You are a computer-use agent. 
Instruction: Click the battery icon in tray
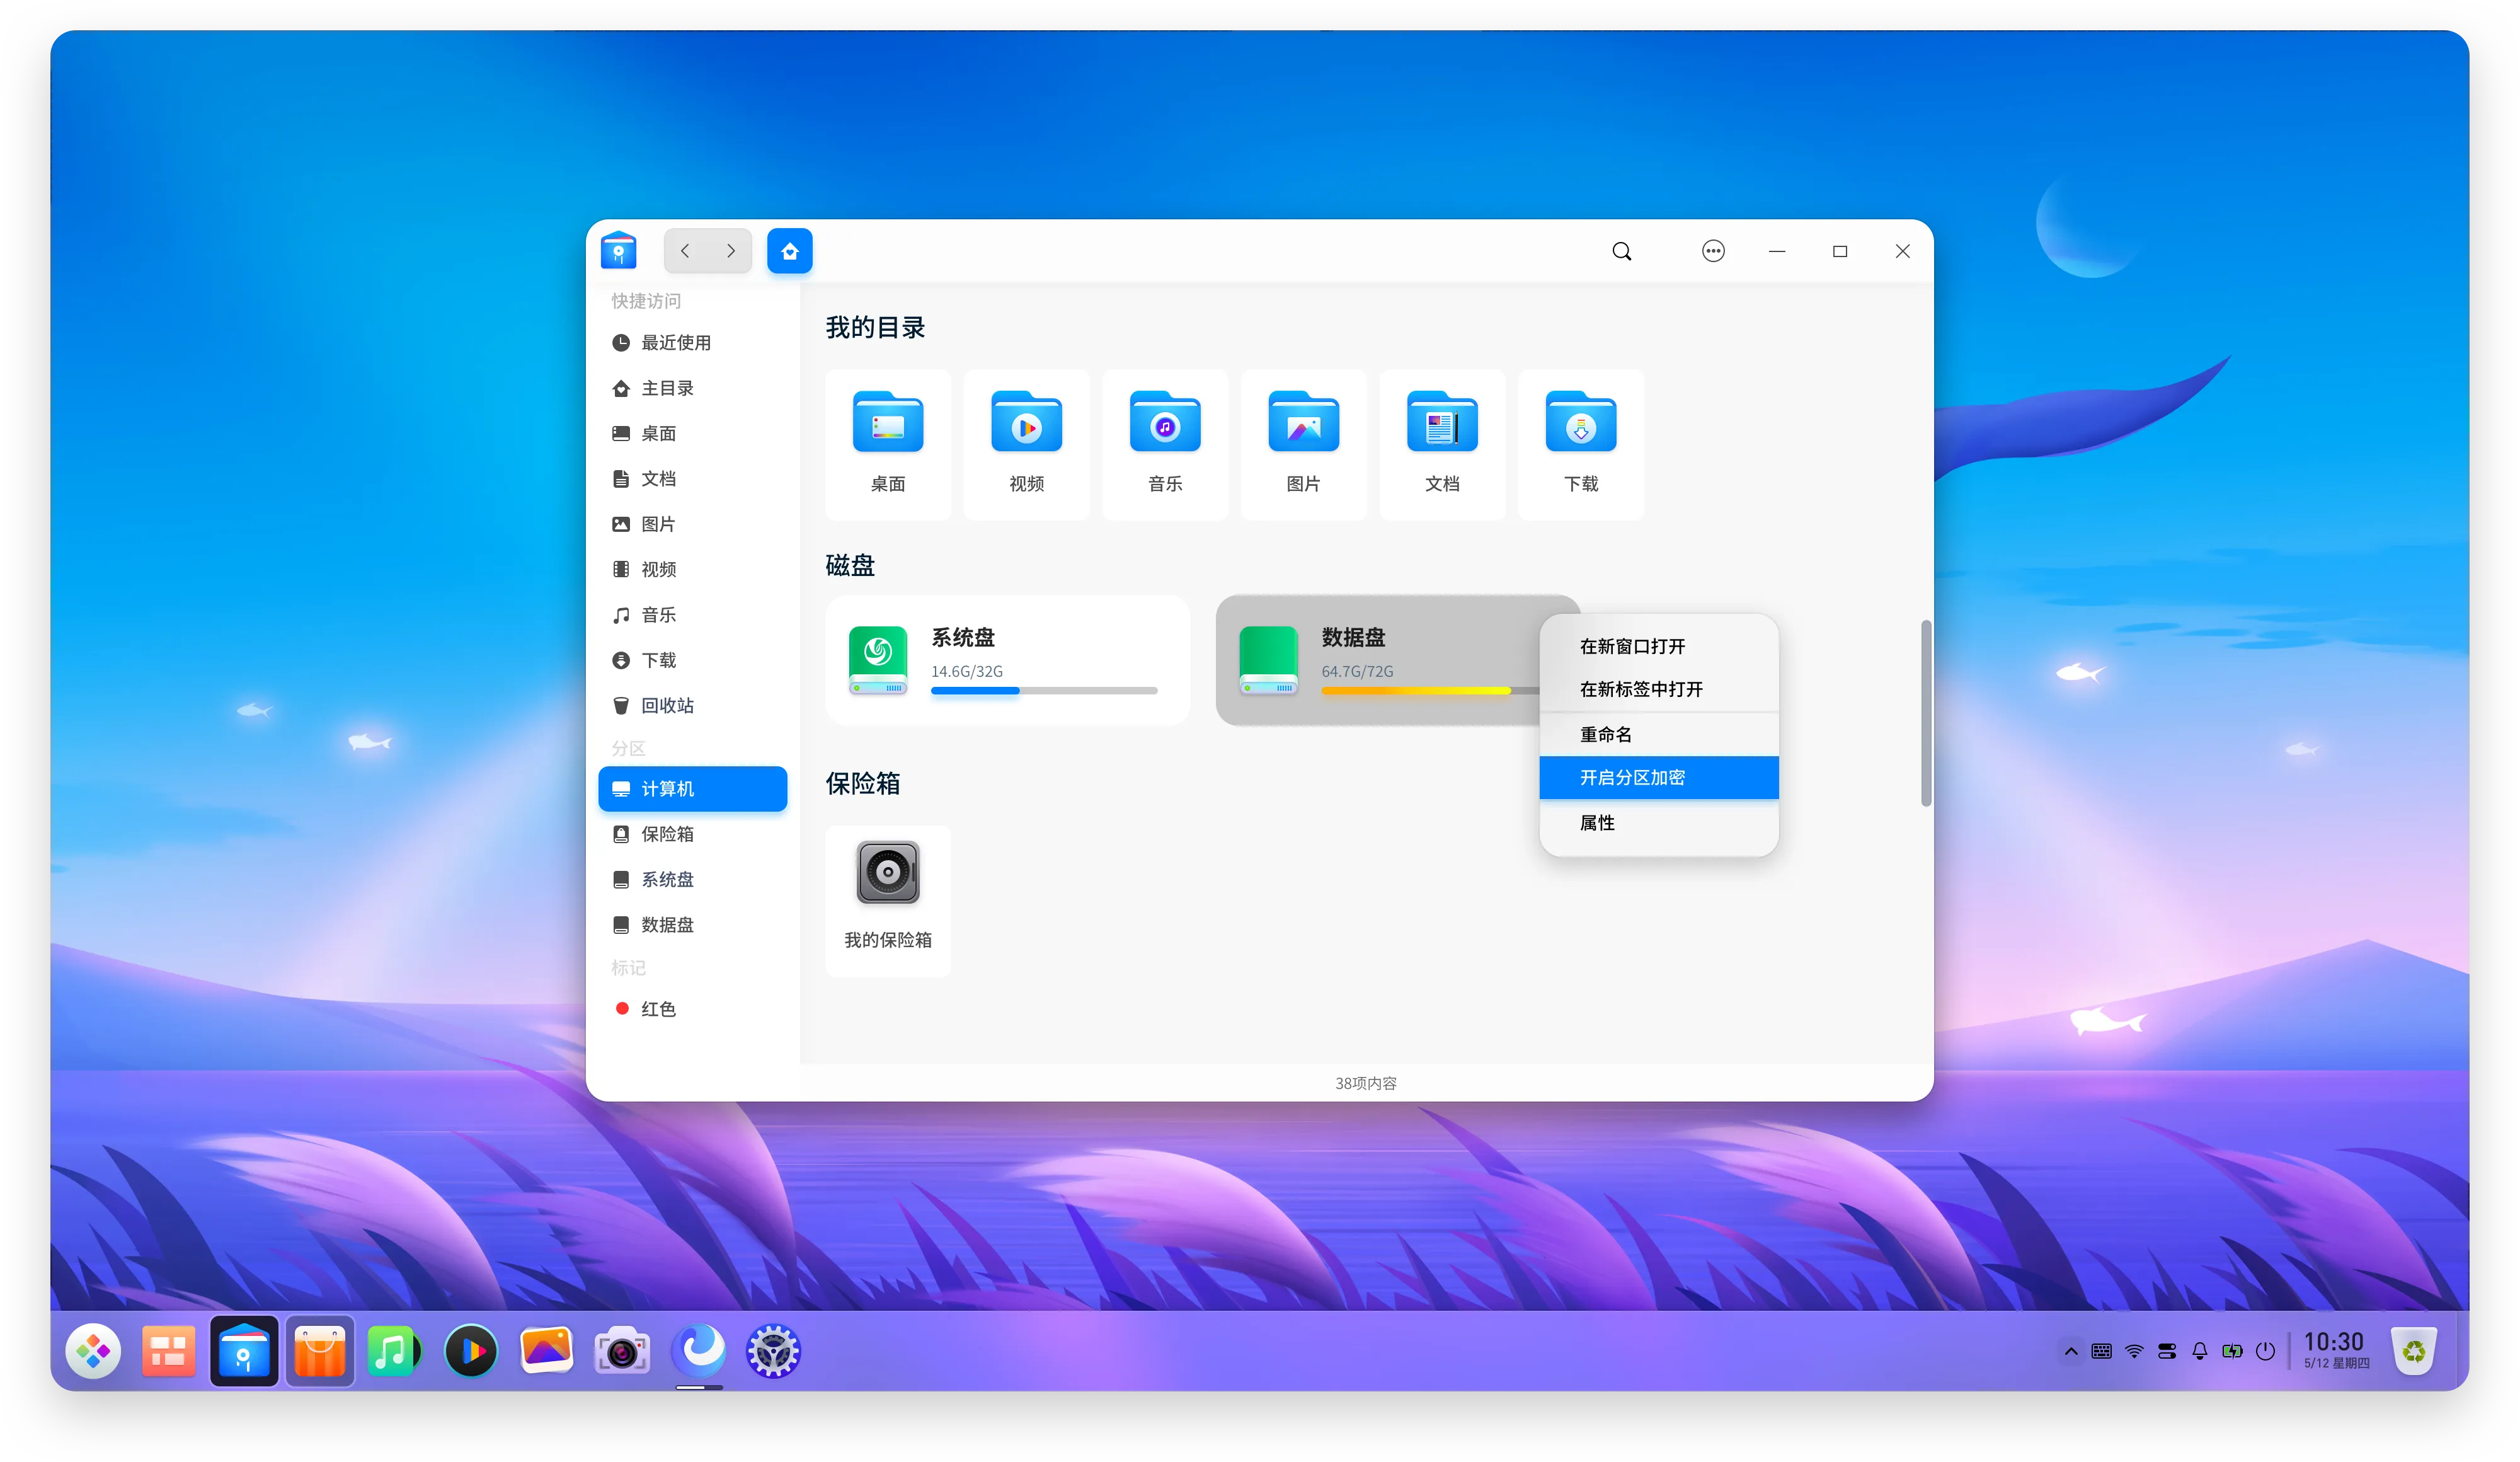(x=2232, y=1351)
